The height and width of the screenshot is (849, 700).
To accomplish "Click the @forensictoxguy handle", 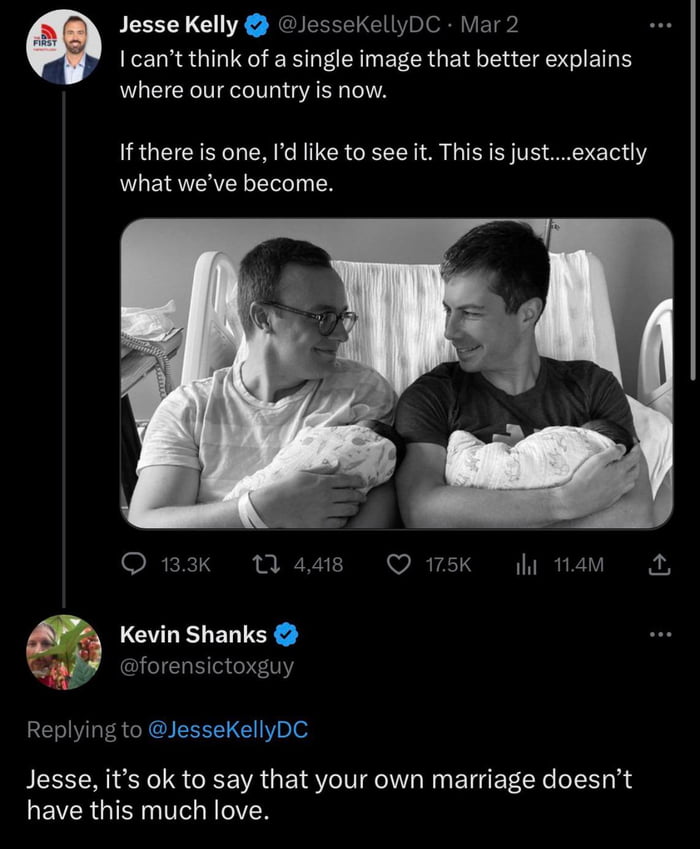I will point(207,666).
